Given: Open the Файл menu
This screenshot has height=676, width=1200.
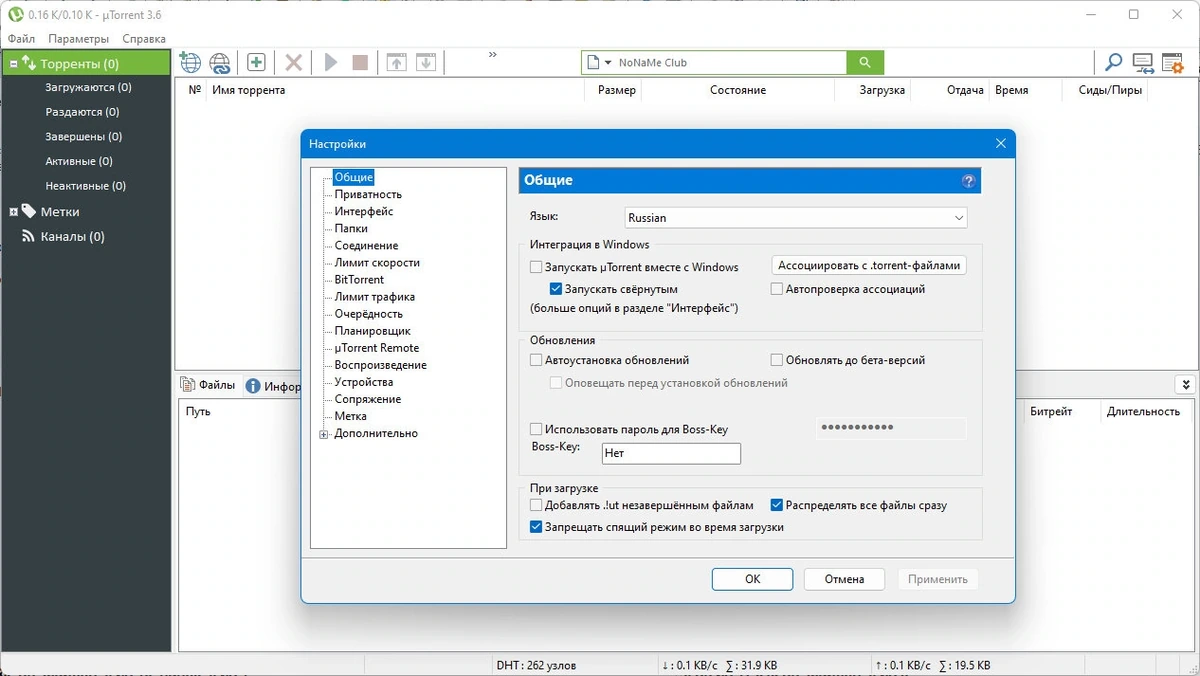Looking at the screenshot, I should pos(21,39).
